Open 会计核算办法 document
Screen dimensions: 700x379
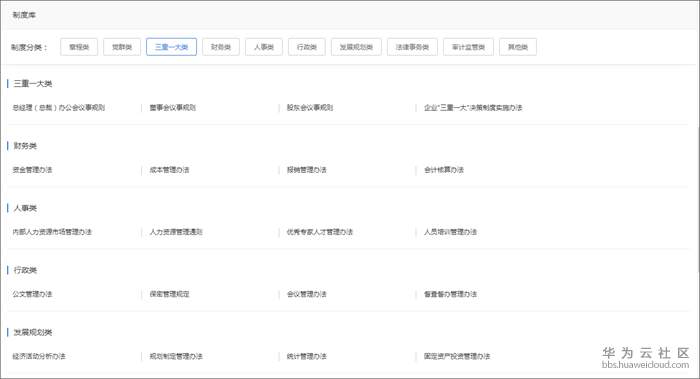point(444,170)
